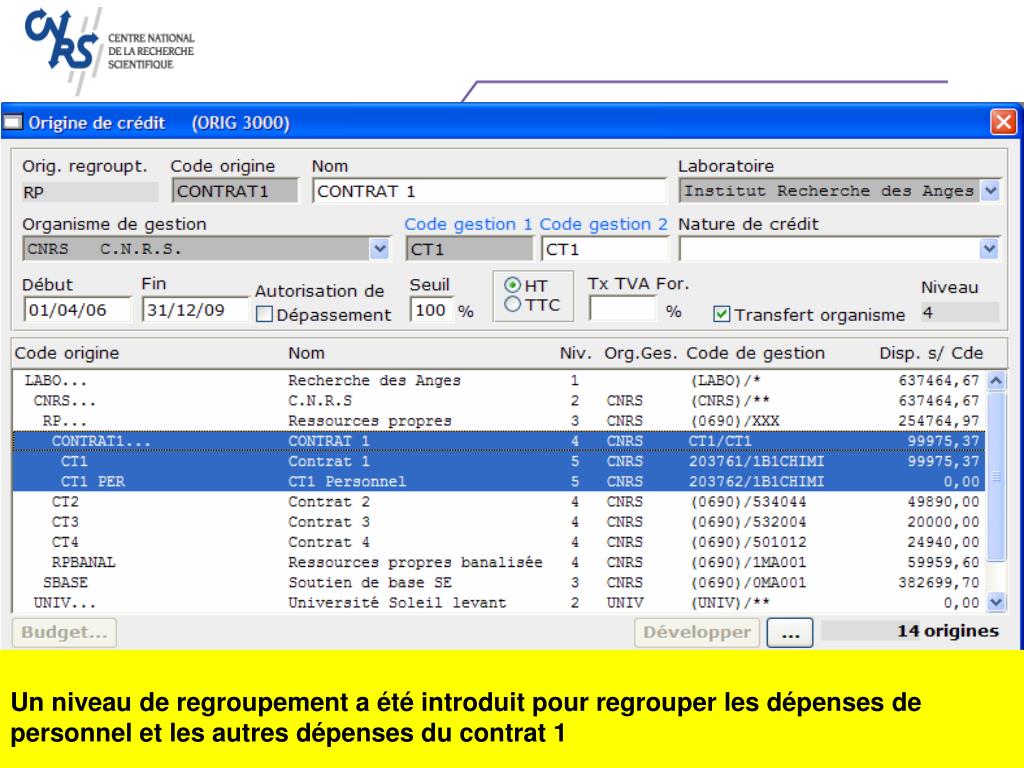1024x768 pixels.
Task: Open the Laboratoire dropdown
Action: pyautogui.click(x=991, y=191)
